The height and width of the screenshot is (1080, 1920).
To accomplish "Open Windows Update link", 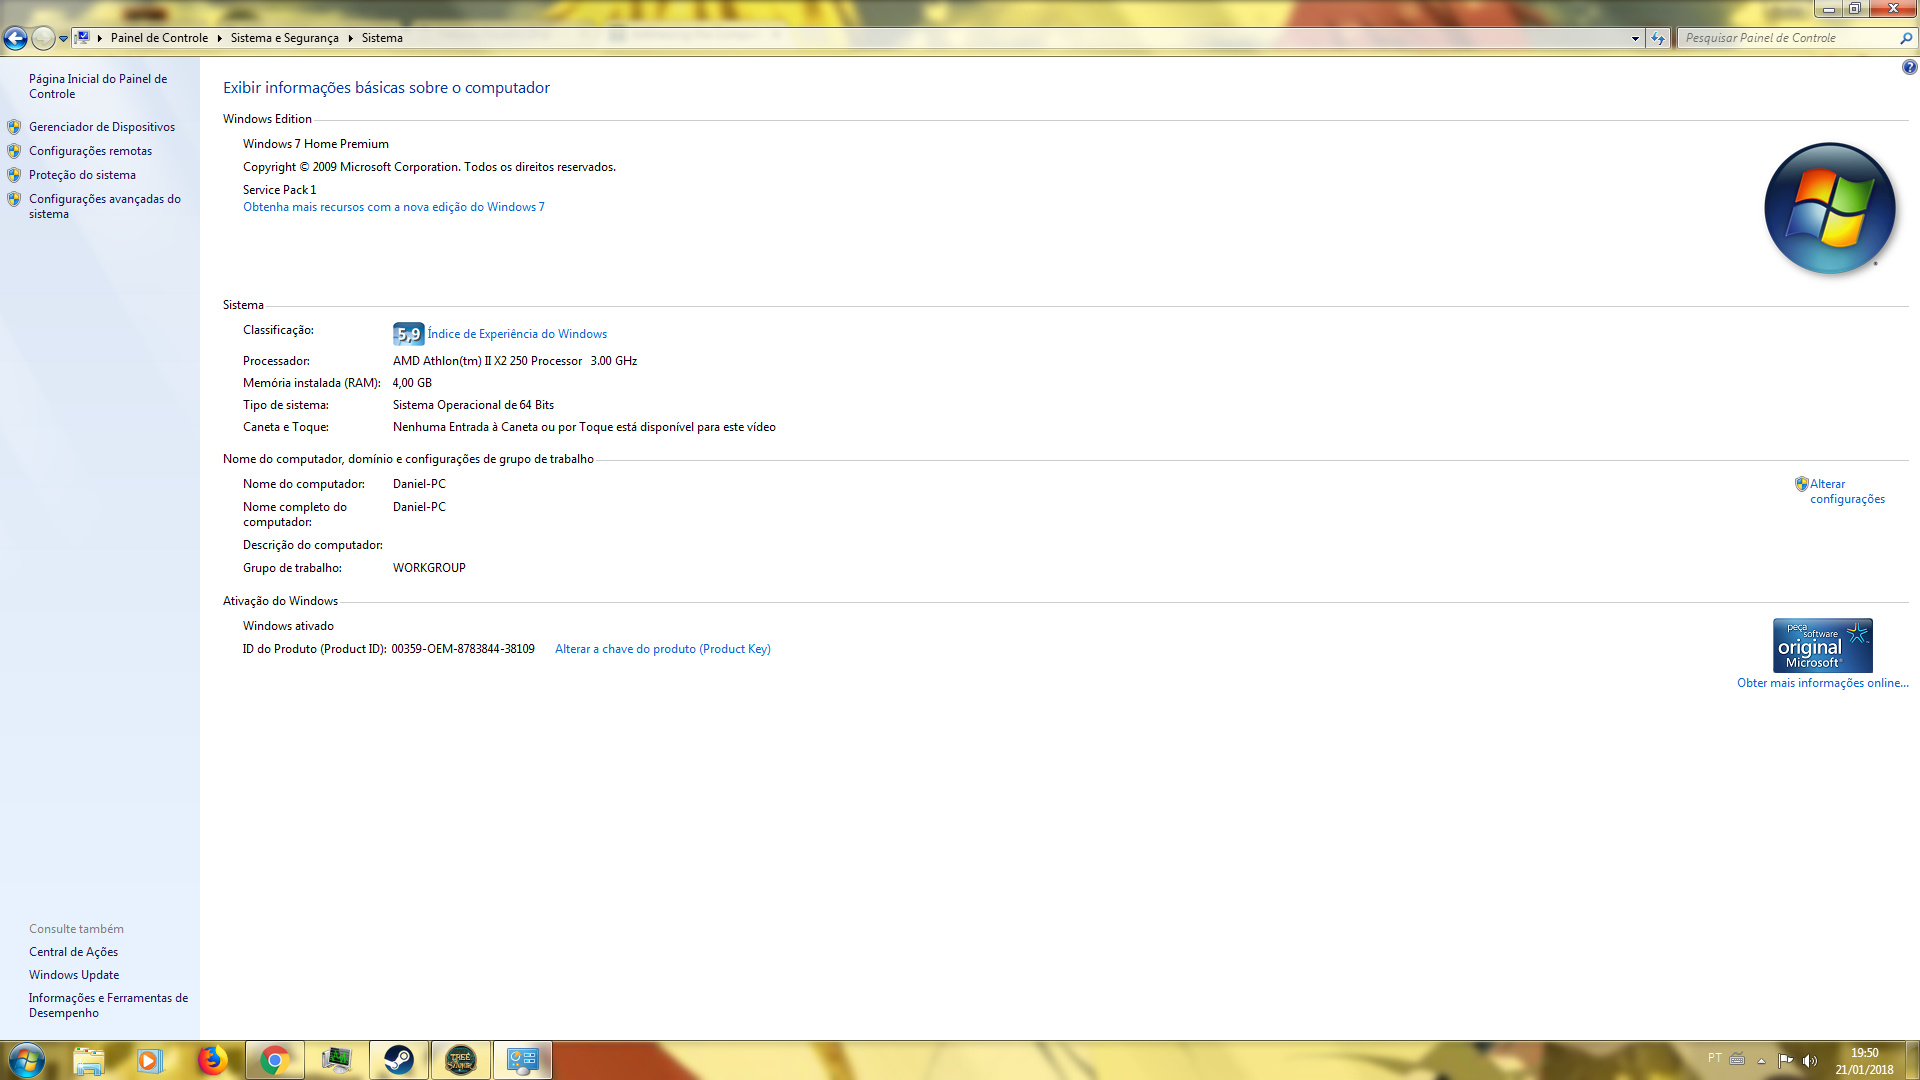I will pos(74,975).
